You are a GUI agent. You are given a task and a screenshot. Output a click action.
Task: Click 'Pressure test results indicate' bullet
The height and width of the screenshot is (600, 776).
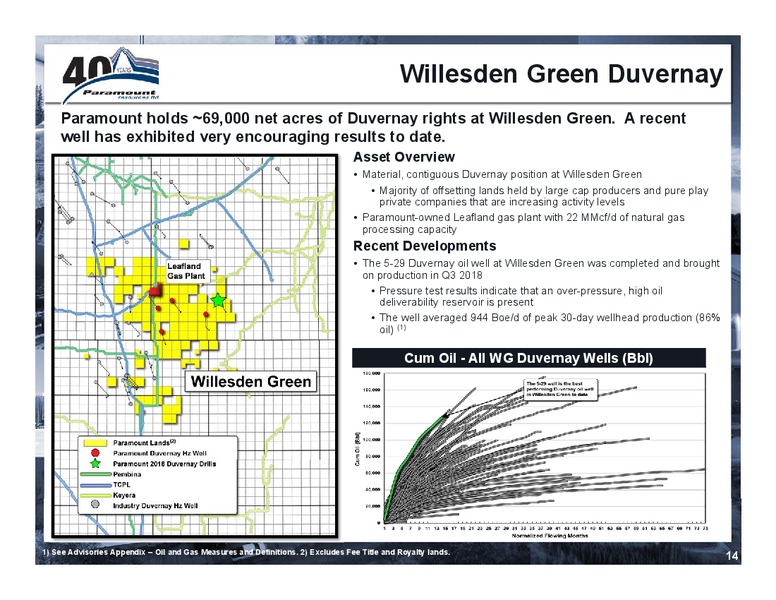click(521, 296)
